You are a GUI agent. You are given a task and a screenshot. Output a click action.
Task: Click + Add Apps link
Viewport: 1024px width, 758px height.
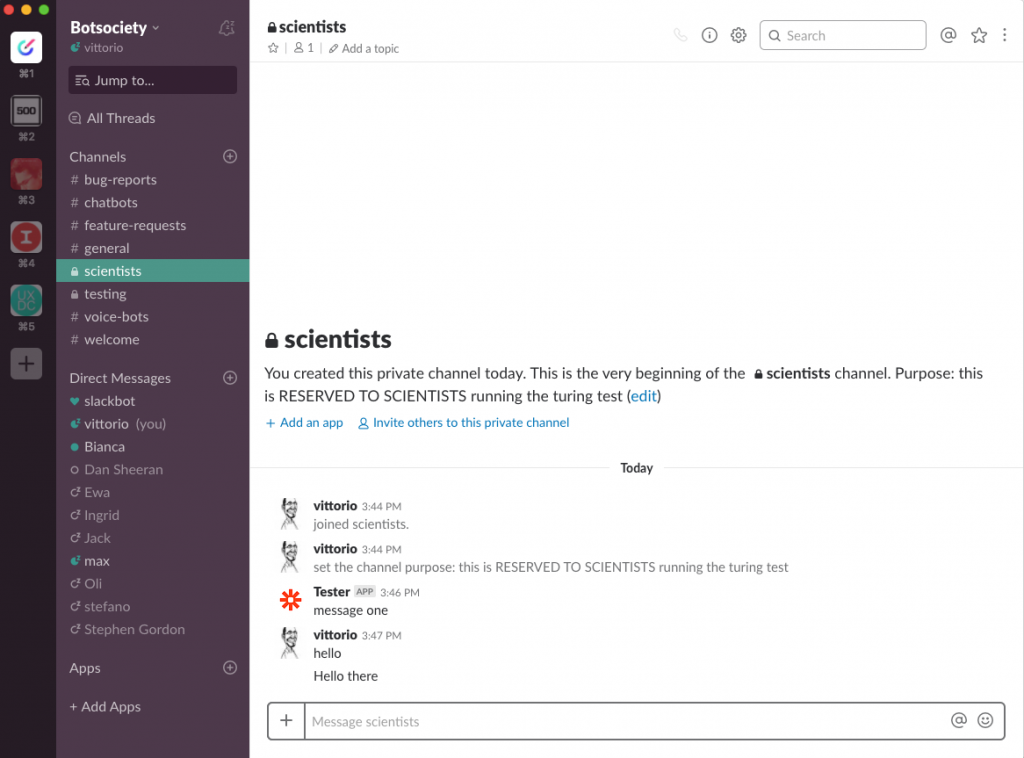pyautogui.click(x=105, y=706)
